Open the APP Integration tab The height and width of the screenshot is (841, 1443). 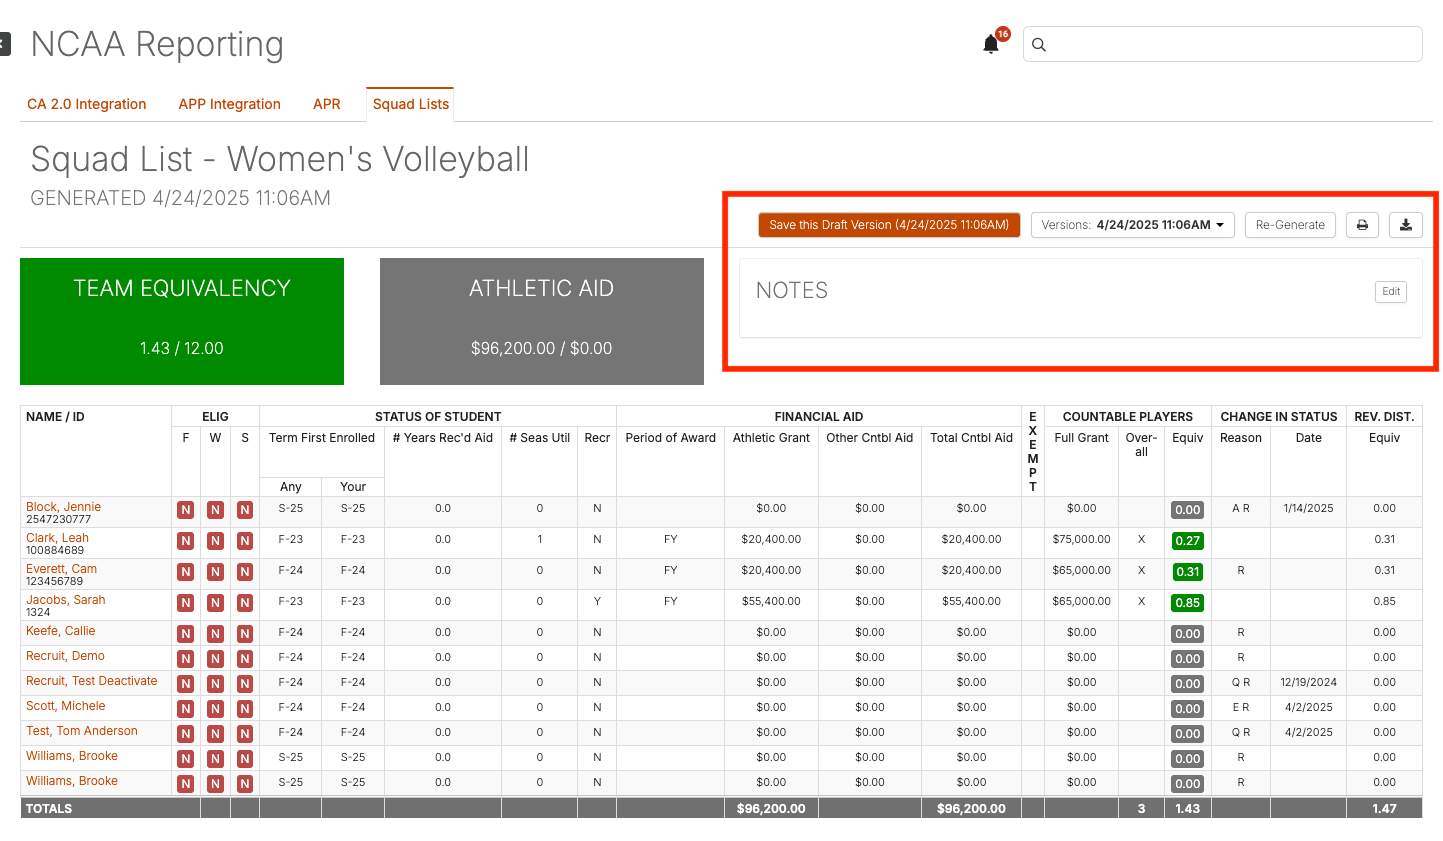[230, 104]
